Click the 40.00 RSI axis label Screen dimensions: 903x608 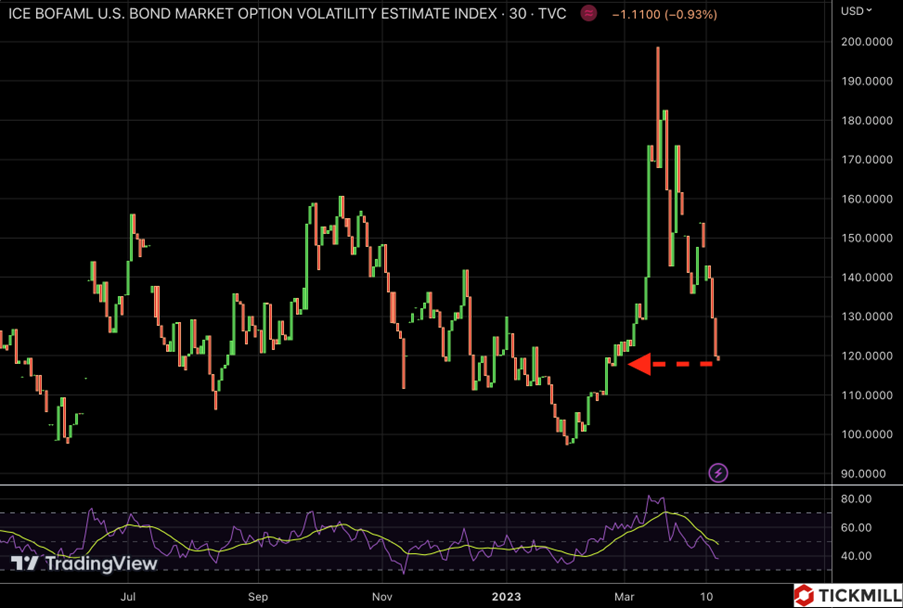pyautogui.click(x=857, y=556)
